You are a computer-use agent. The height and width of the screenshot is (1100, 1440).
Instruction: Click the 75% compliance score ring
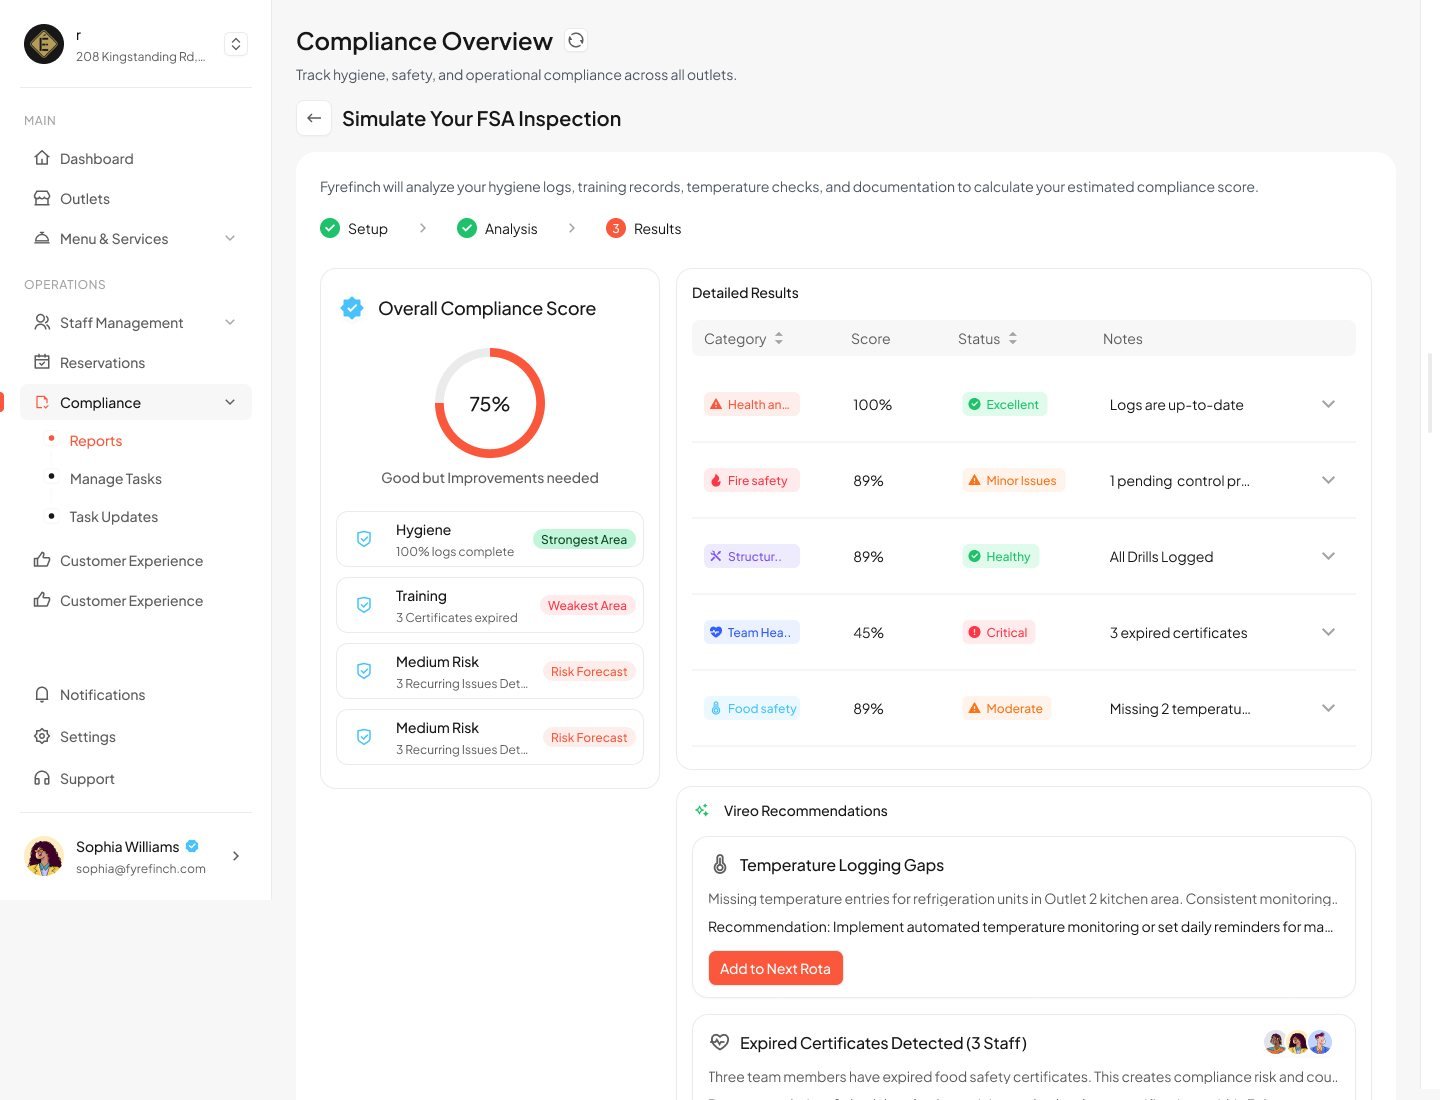(490, 403)
